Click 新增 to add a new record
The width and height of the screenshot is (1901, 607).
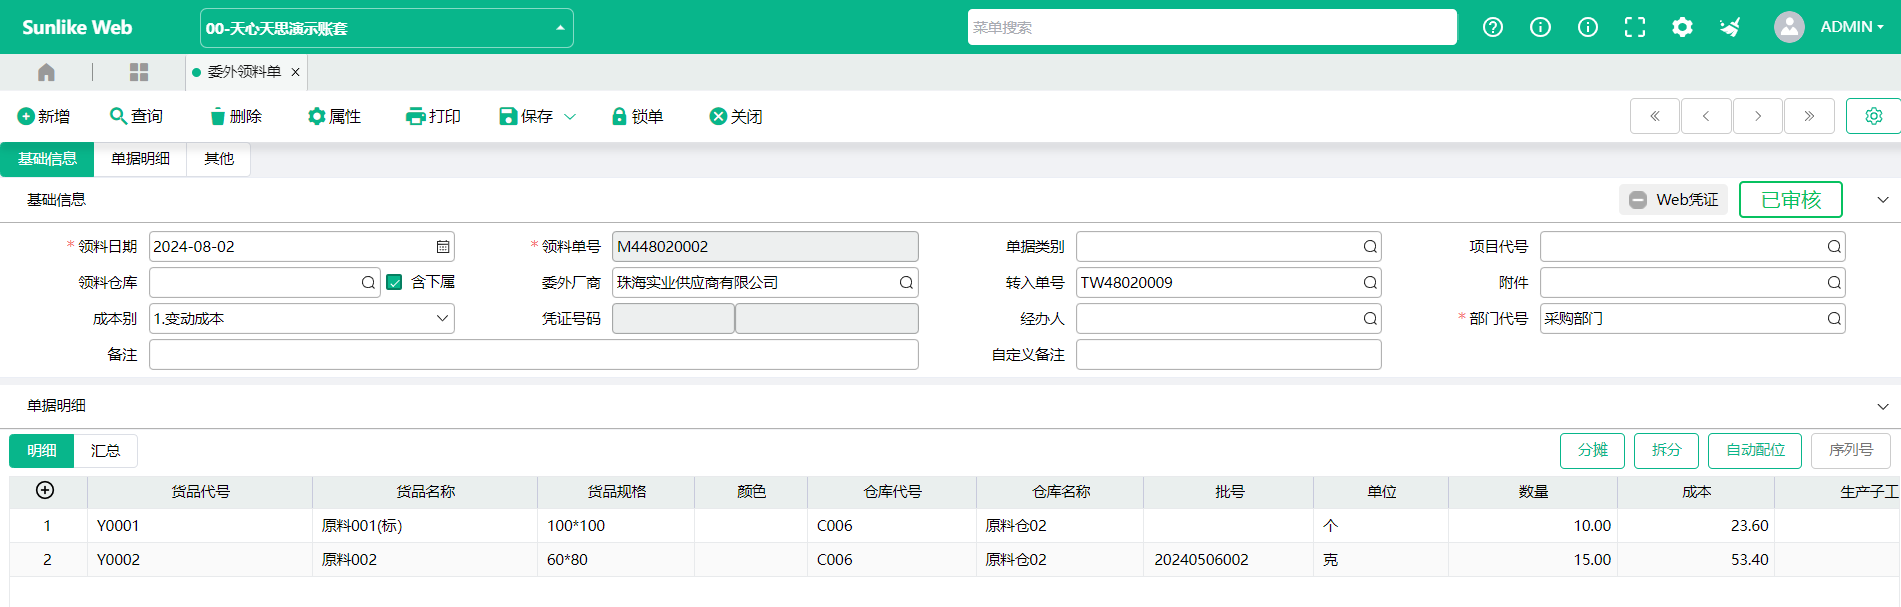point(44,116)
